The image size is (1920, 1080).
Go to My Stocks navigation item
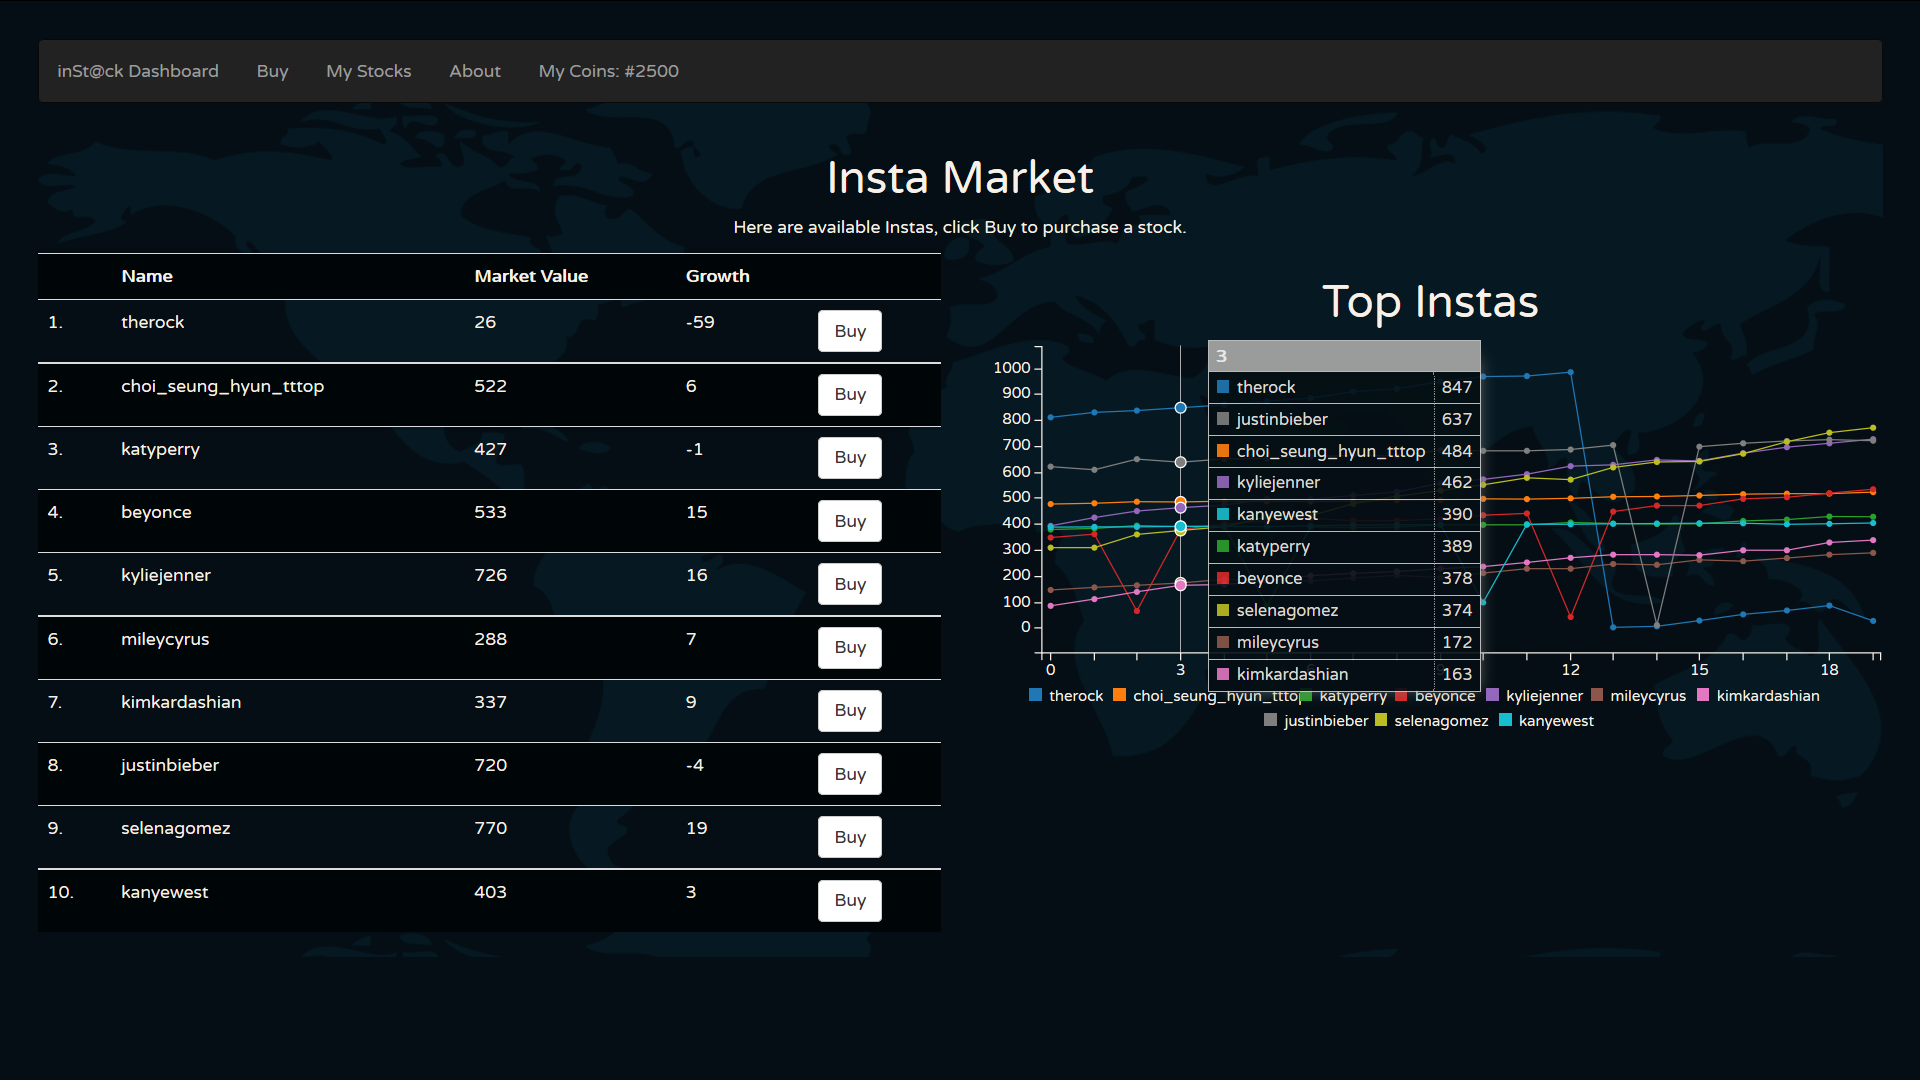(x=368, y=71)
